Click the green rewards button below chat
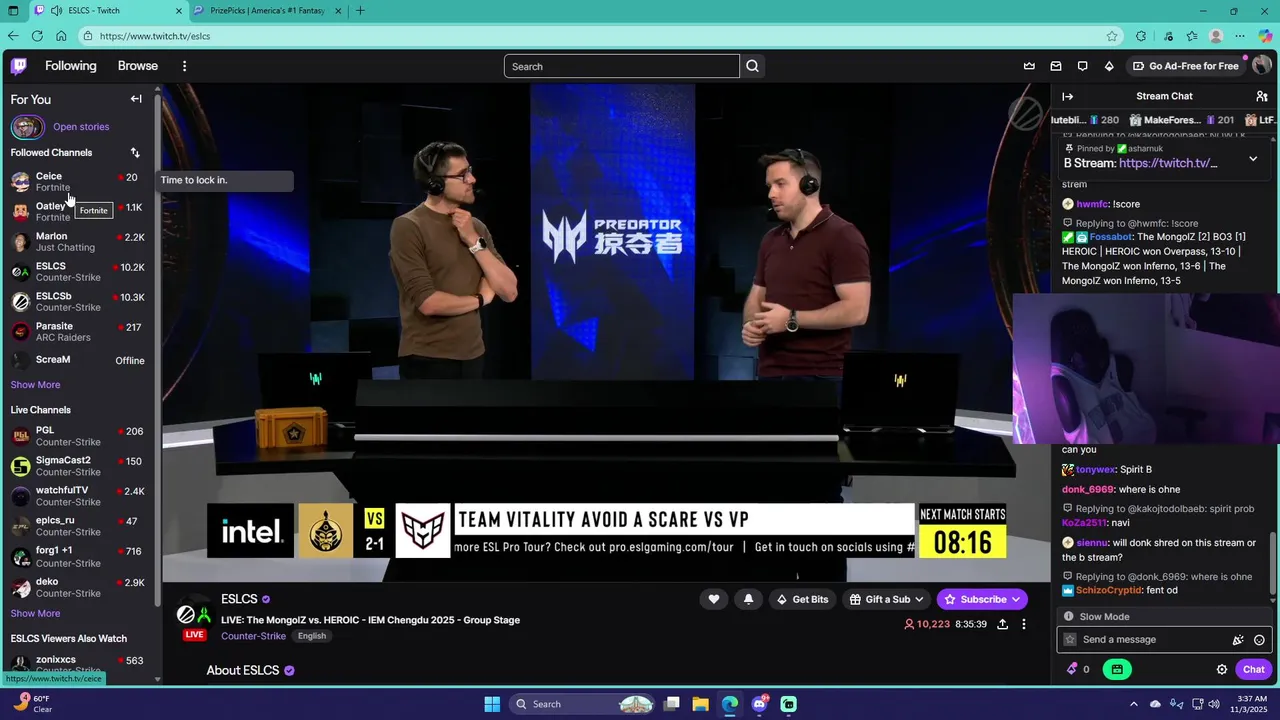 tap(1117, 669)
